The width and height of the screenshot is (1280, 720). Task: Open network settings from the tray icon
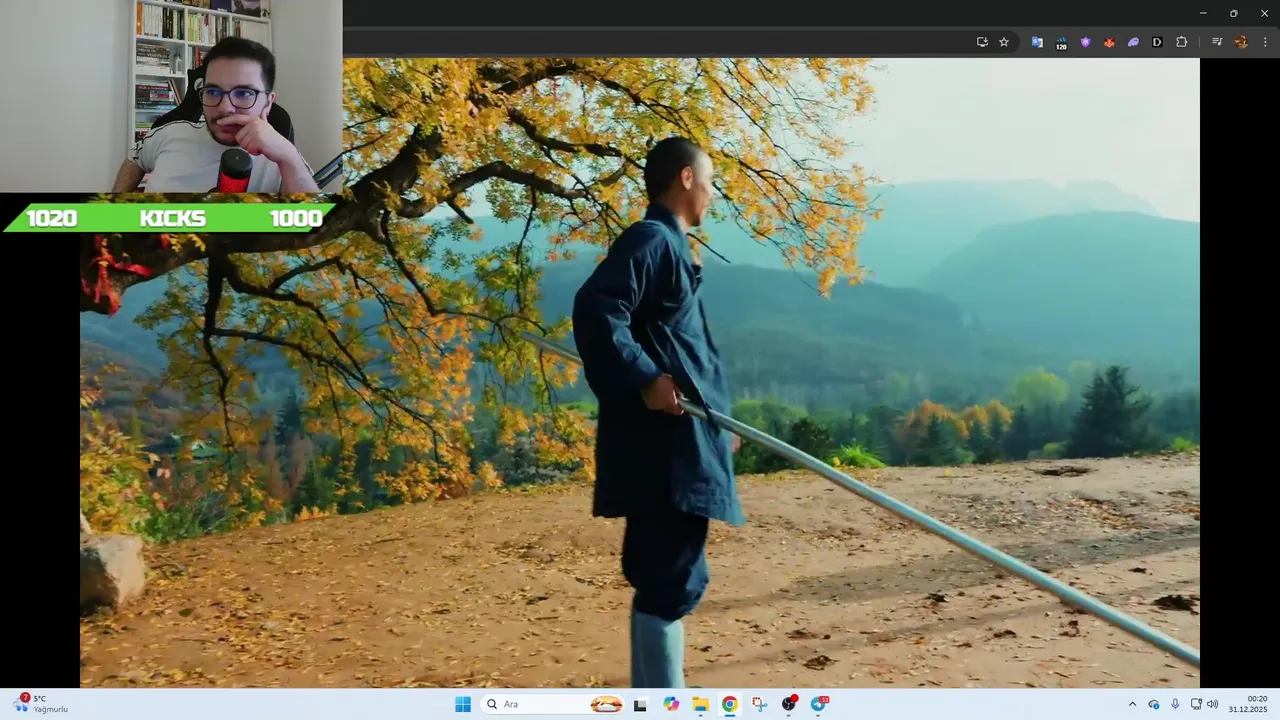pos(1196,704)
